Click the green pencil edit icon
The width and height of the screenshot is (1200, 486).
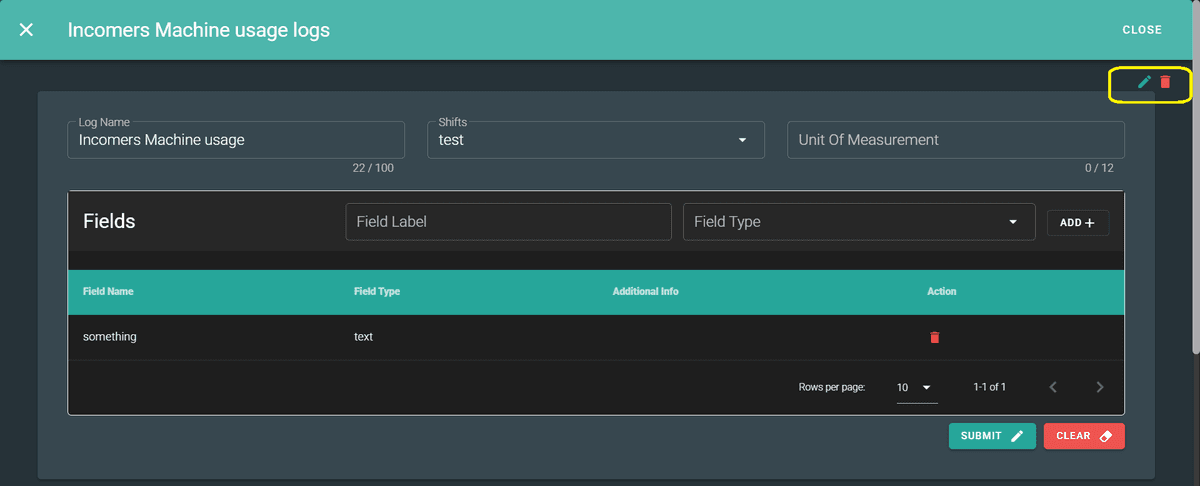tap(1145, 82)
